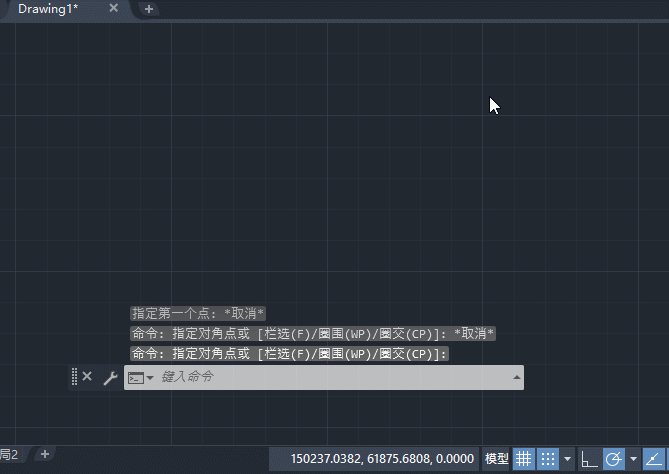Close the Drawing1* tab
669x474 pixels.
click(113, 8)
